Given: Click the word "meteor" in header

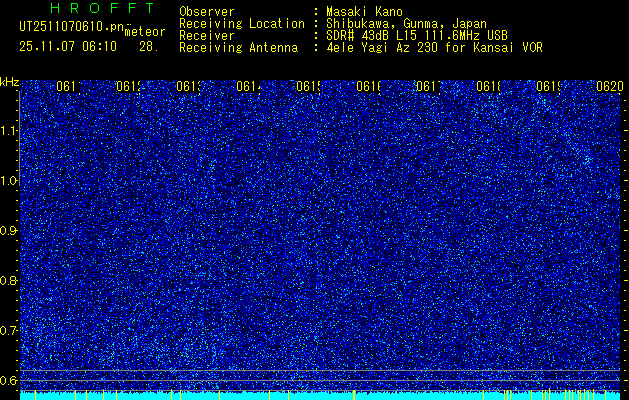Looking at the screenshot, I should 145,32.
